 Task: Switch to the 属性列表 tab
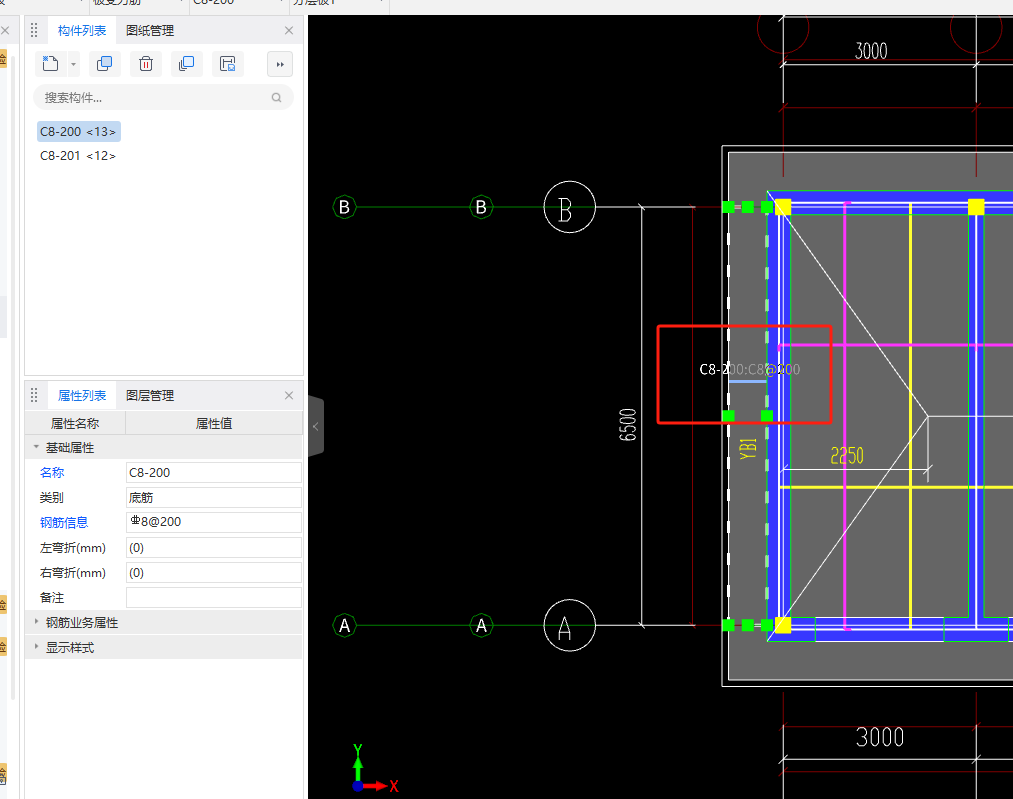[x=82, y=395]
